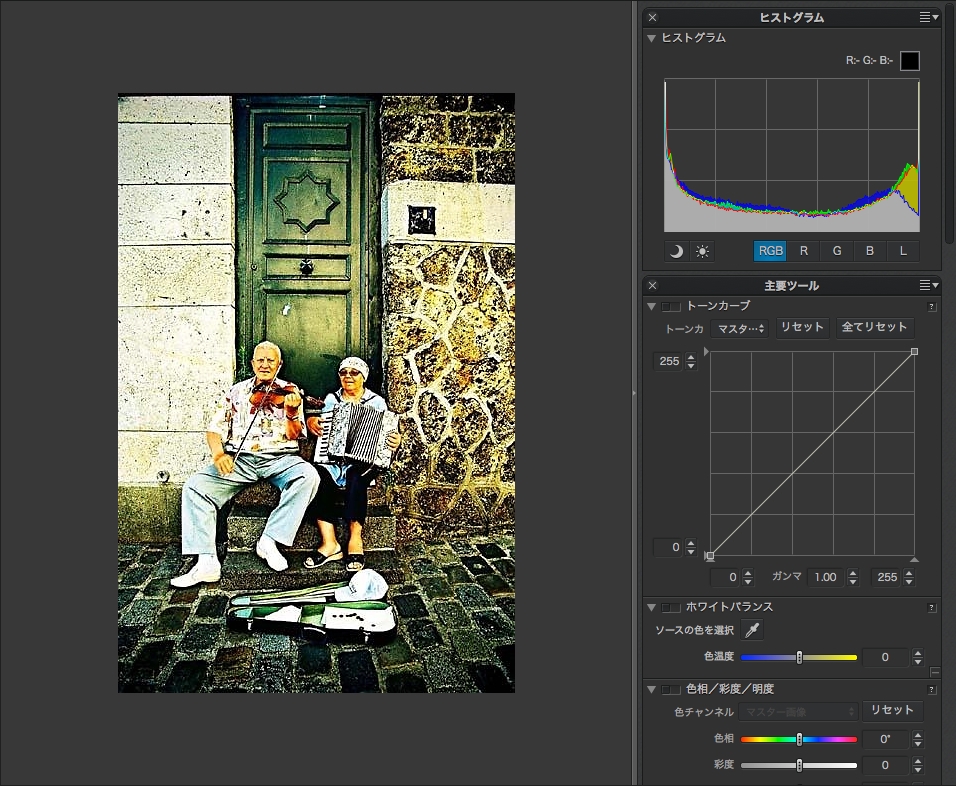Image resolution: width=956 pixels, height=786 pixels.
Task: Click the highlight warning sun icon
Action: [703, 251]
